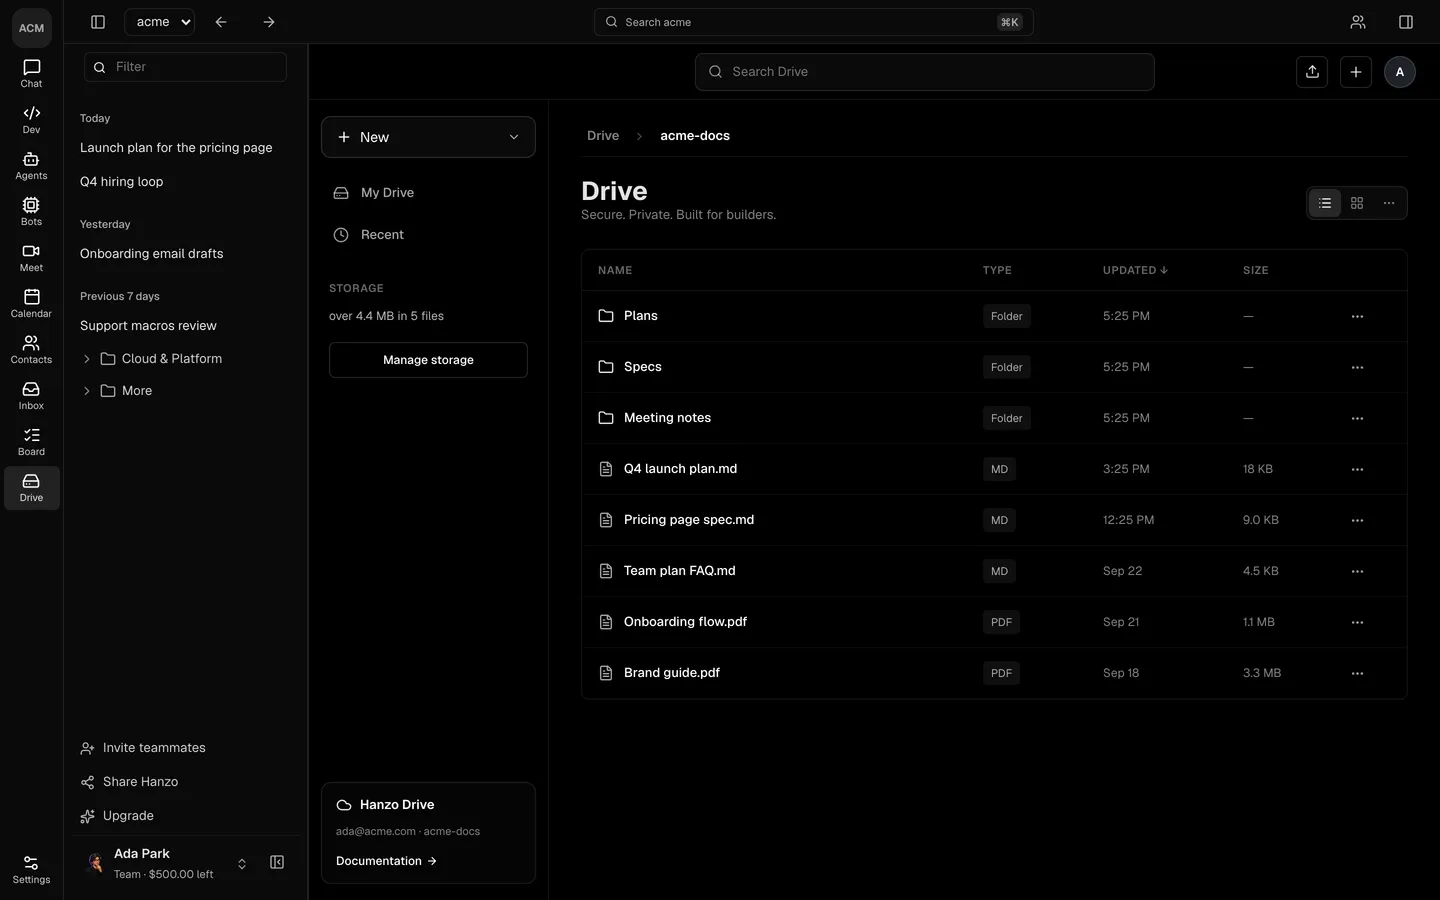
Task: Click the upload icon near Search Drive
Action: (x=1312, y=72)
